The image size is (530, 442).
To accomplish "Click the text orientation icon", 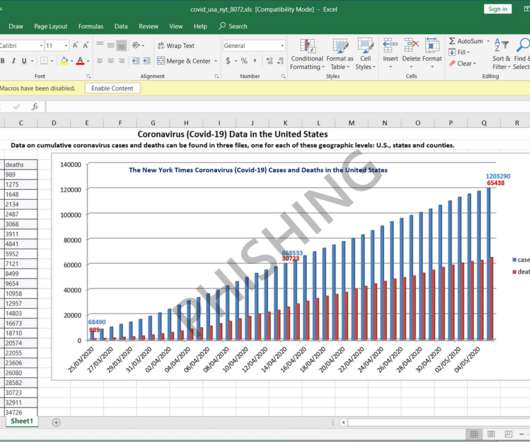I will 137,45.
